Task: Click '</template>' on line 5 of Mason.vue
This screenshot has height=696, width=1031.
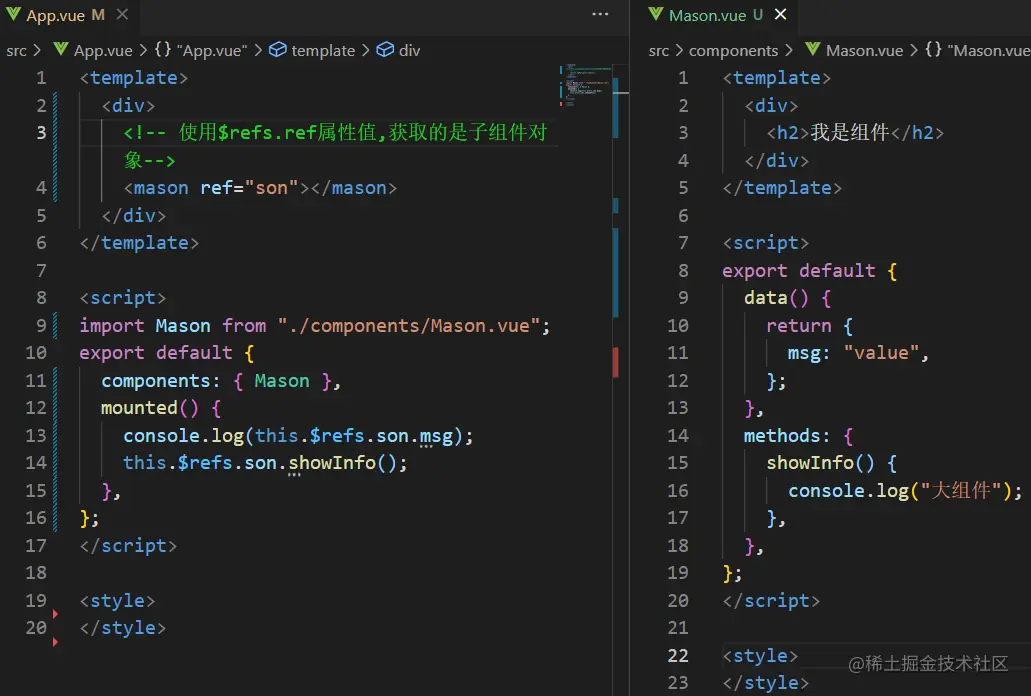Action: tap(782, 188)
